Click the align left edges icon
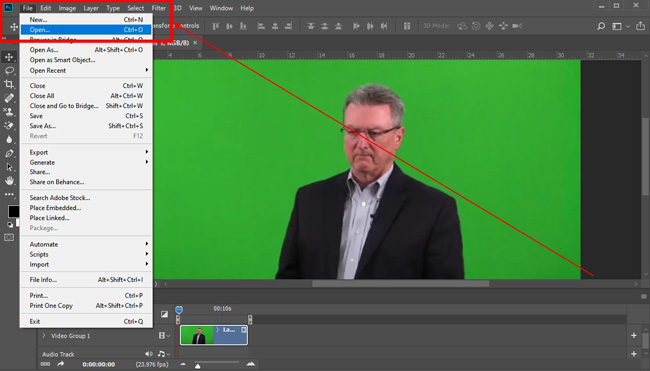Viewport: 650px width, 371px height. point(261,26)
